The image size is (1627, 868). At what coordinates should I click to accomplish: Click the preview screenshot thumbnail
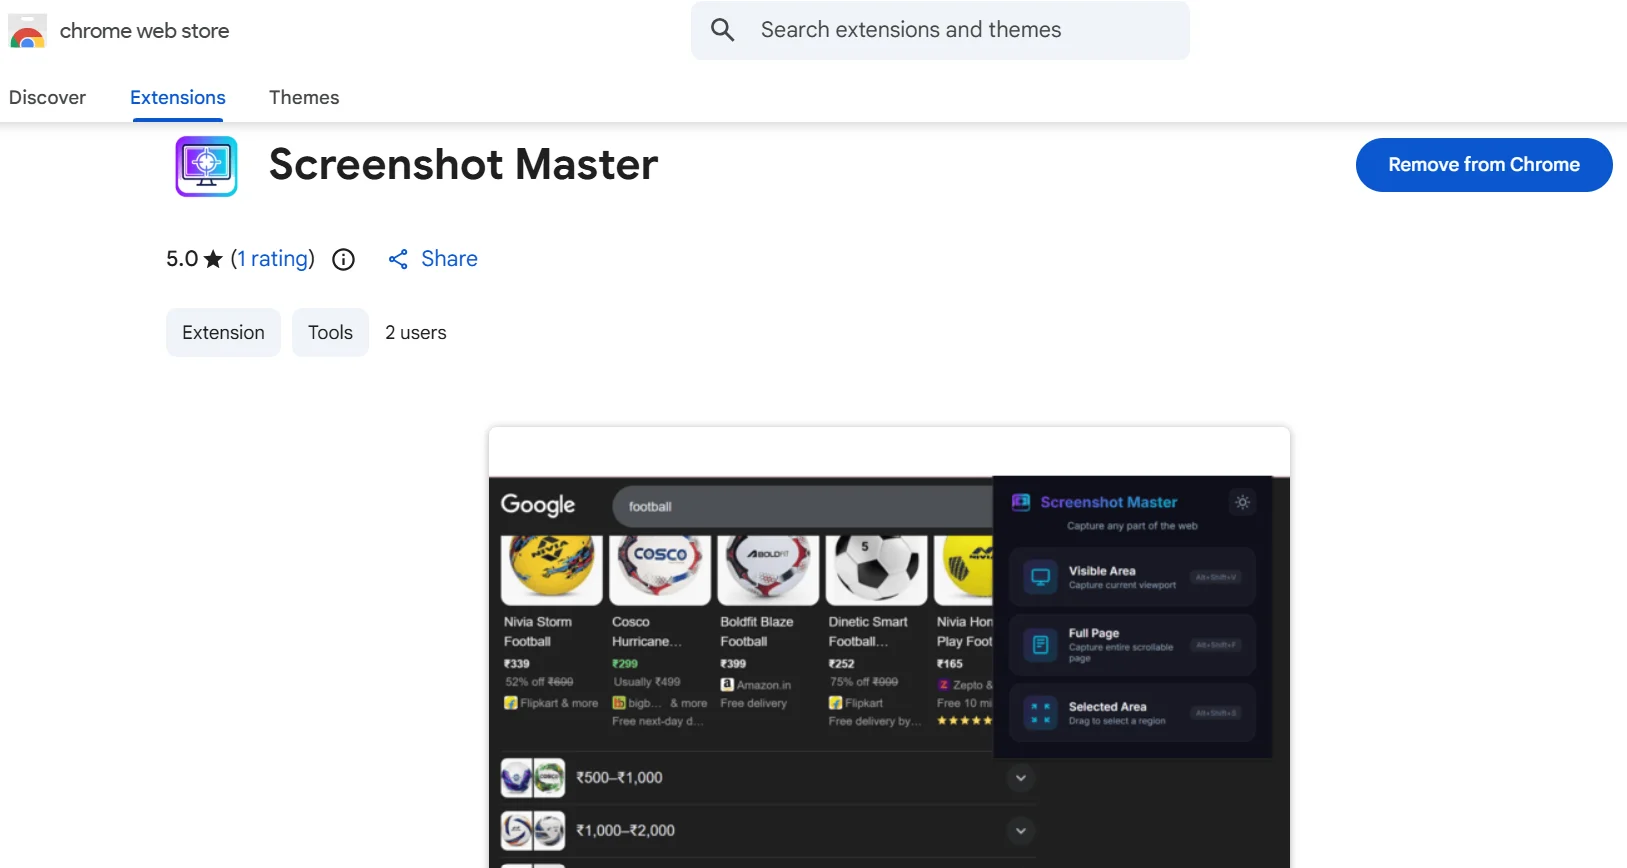889,648
